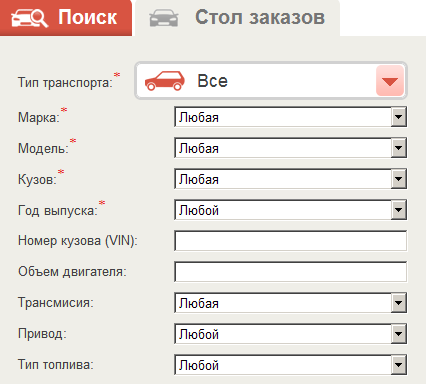This screenshot has width=426, height=384.
Task: Expand the Модель dropdown arrow
Action: click(399, 148)
